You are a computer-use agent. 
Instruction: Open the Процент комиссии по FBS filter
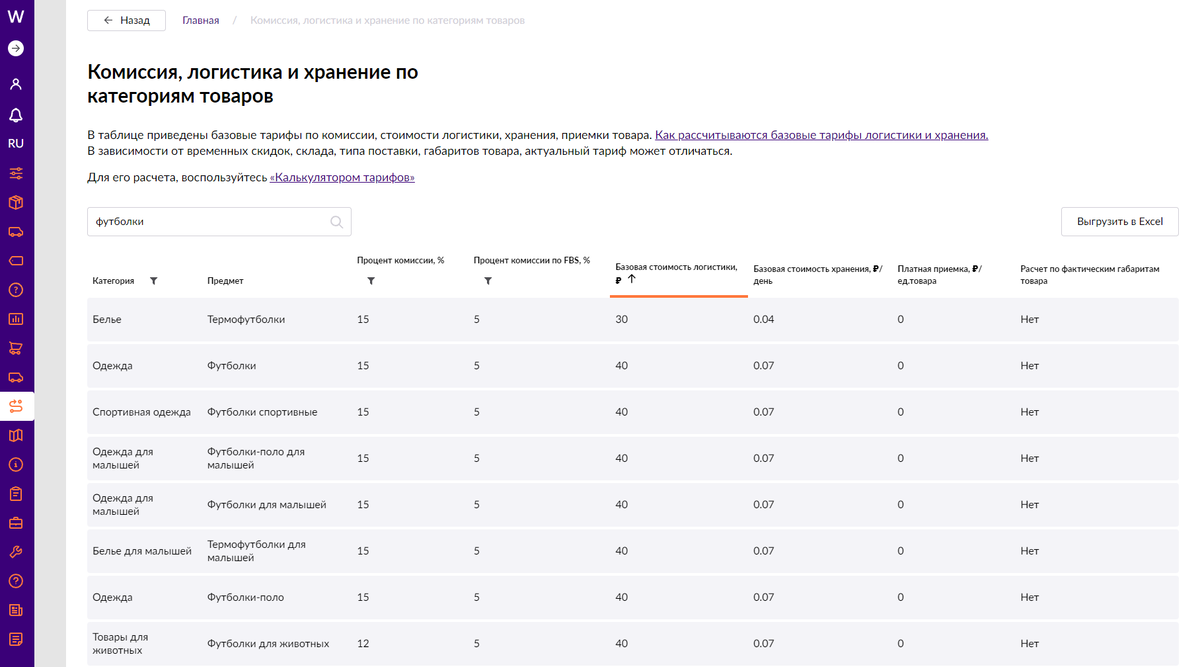[x=488, y=281]
